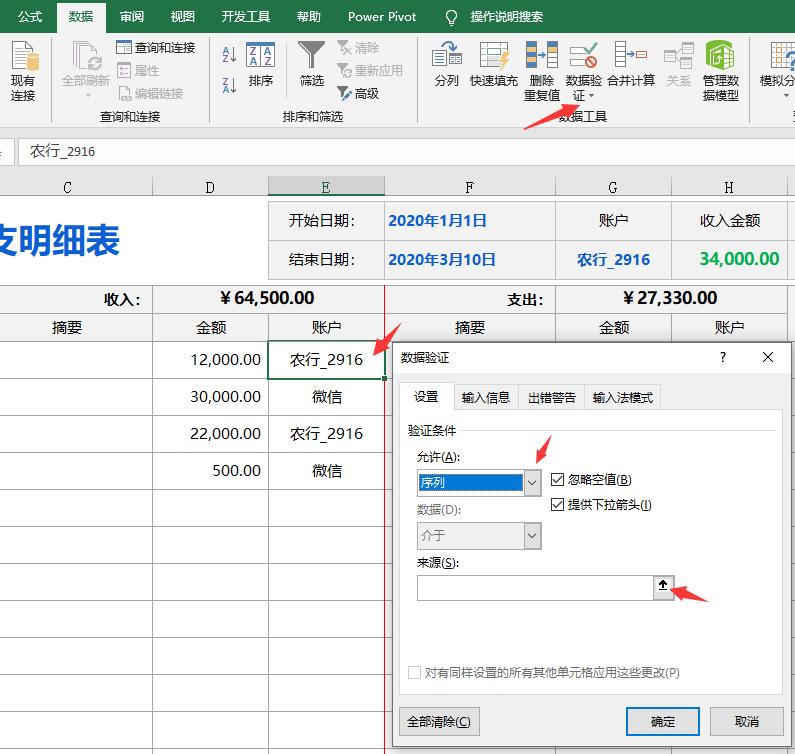
Task: Open Existing Connections (现有连接)
Action: 23,71
